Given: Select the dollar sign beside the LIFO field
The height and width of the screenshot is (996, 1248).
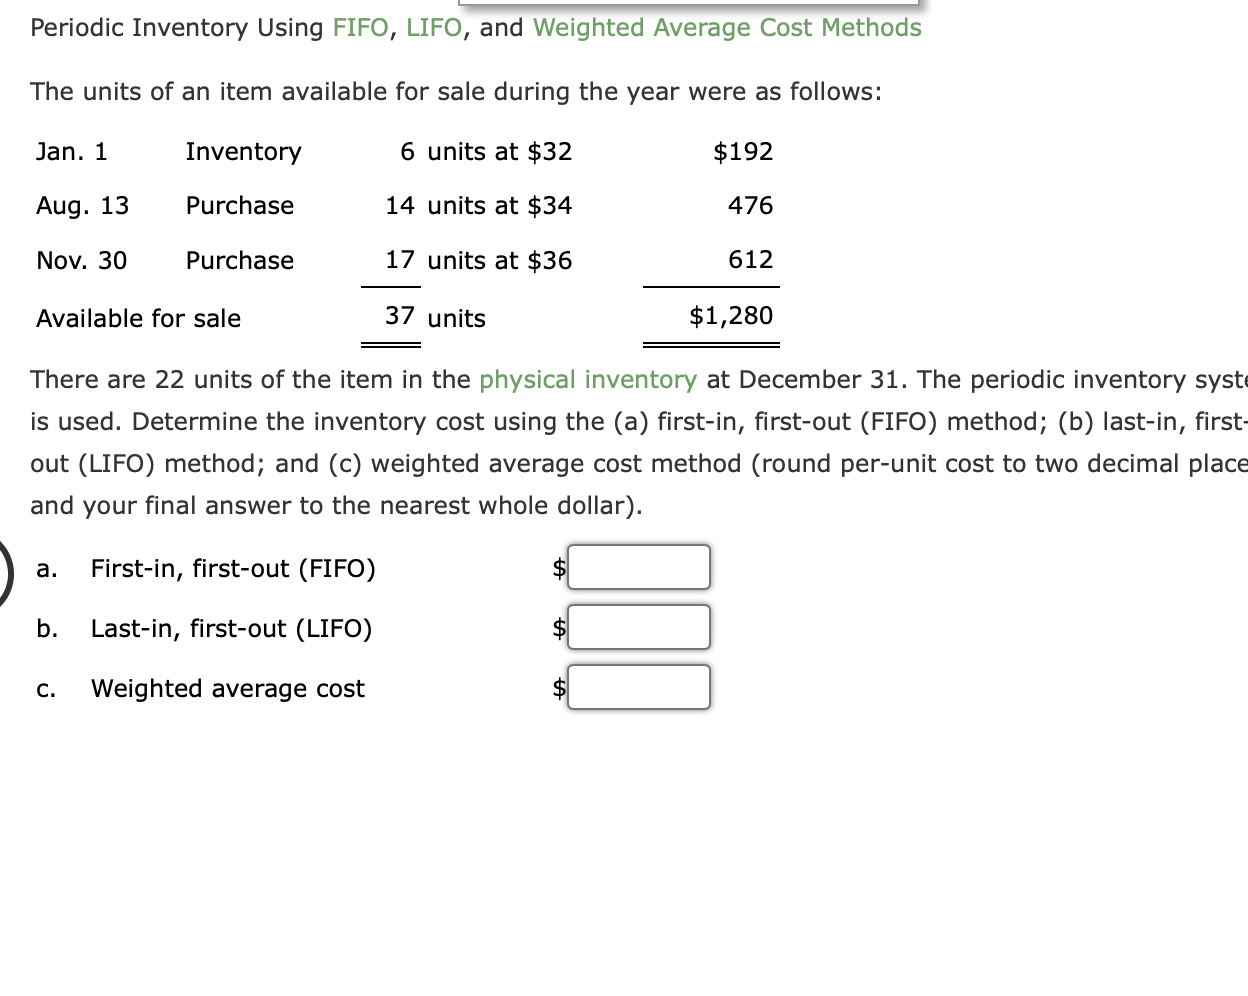Looking at the screenshot, I should point(558,627).
